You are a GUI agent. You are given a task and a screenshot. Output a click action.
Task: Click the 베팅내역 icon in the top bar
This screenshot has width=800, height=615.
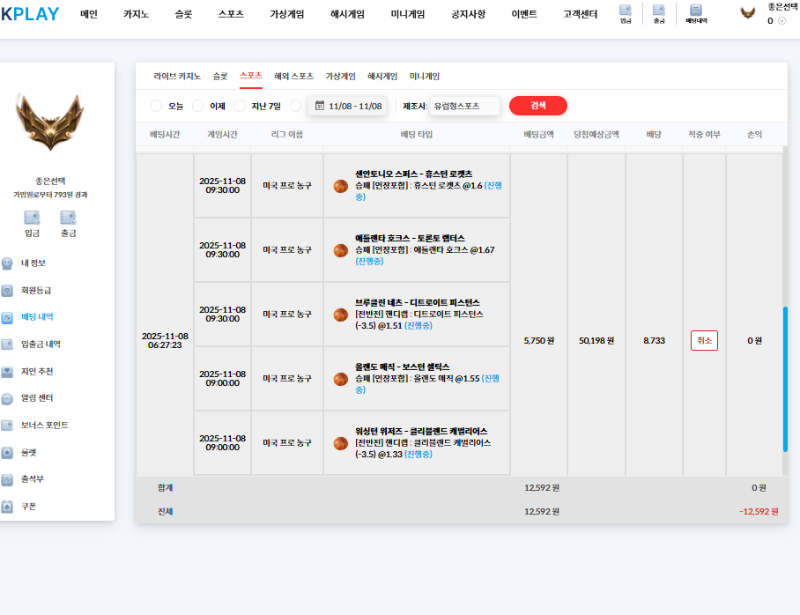tap(695, 11)
